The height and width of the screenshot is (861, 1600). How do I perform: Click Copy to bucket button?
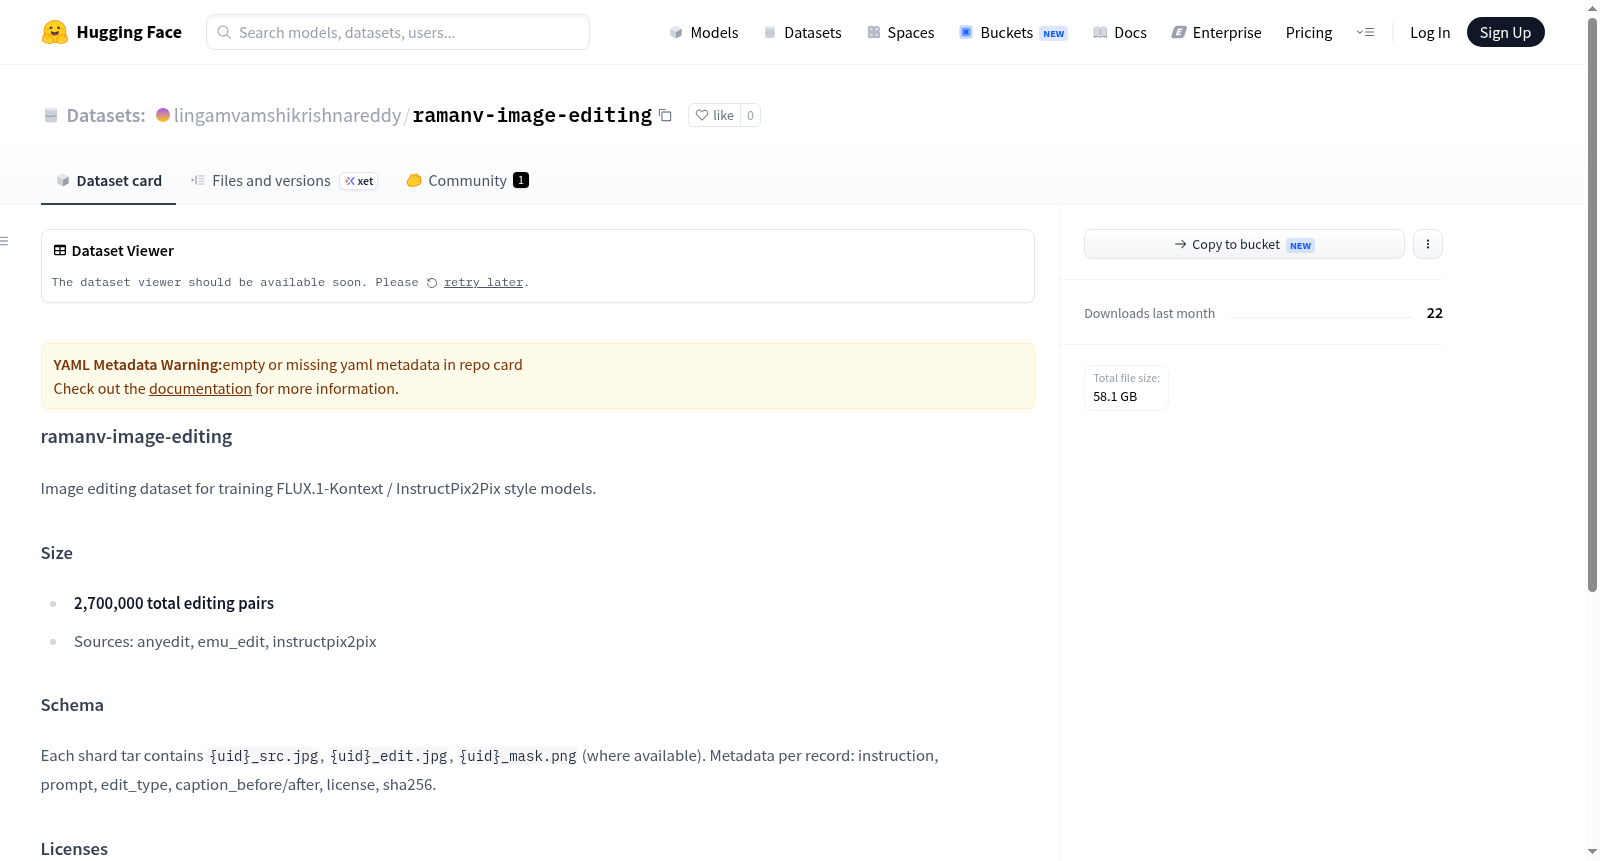click(x=1244, y=244)
